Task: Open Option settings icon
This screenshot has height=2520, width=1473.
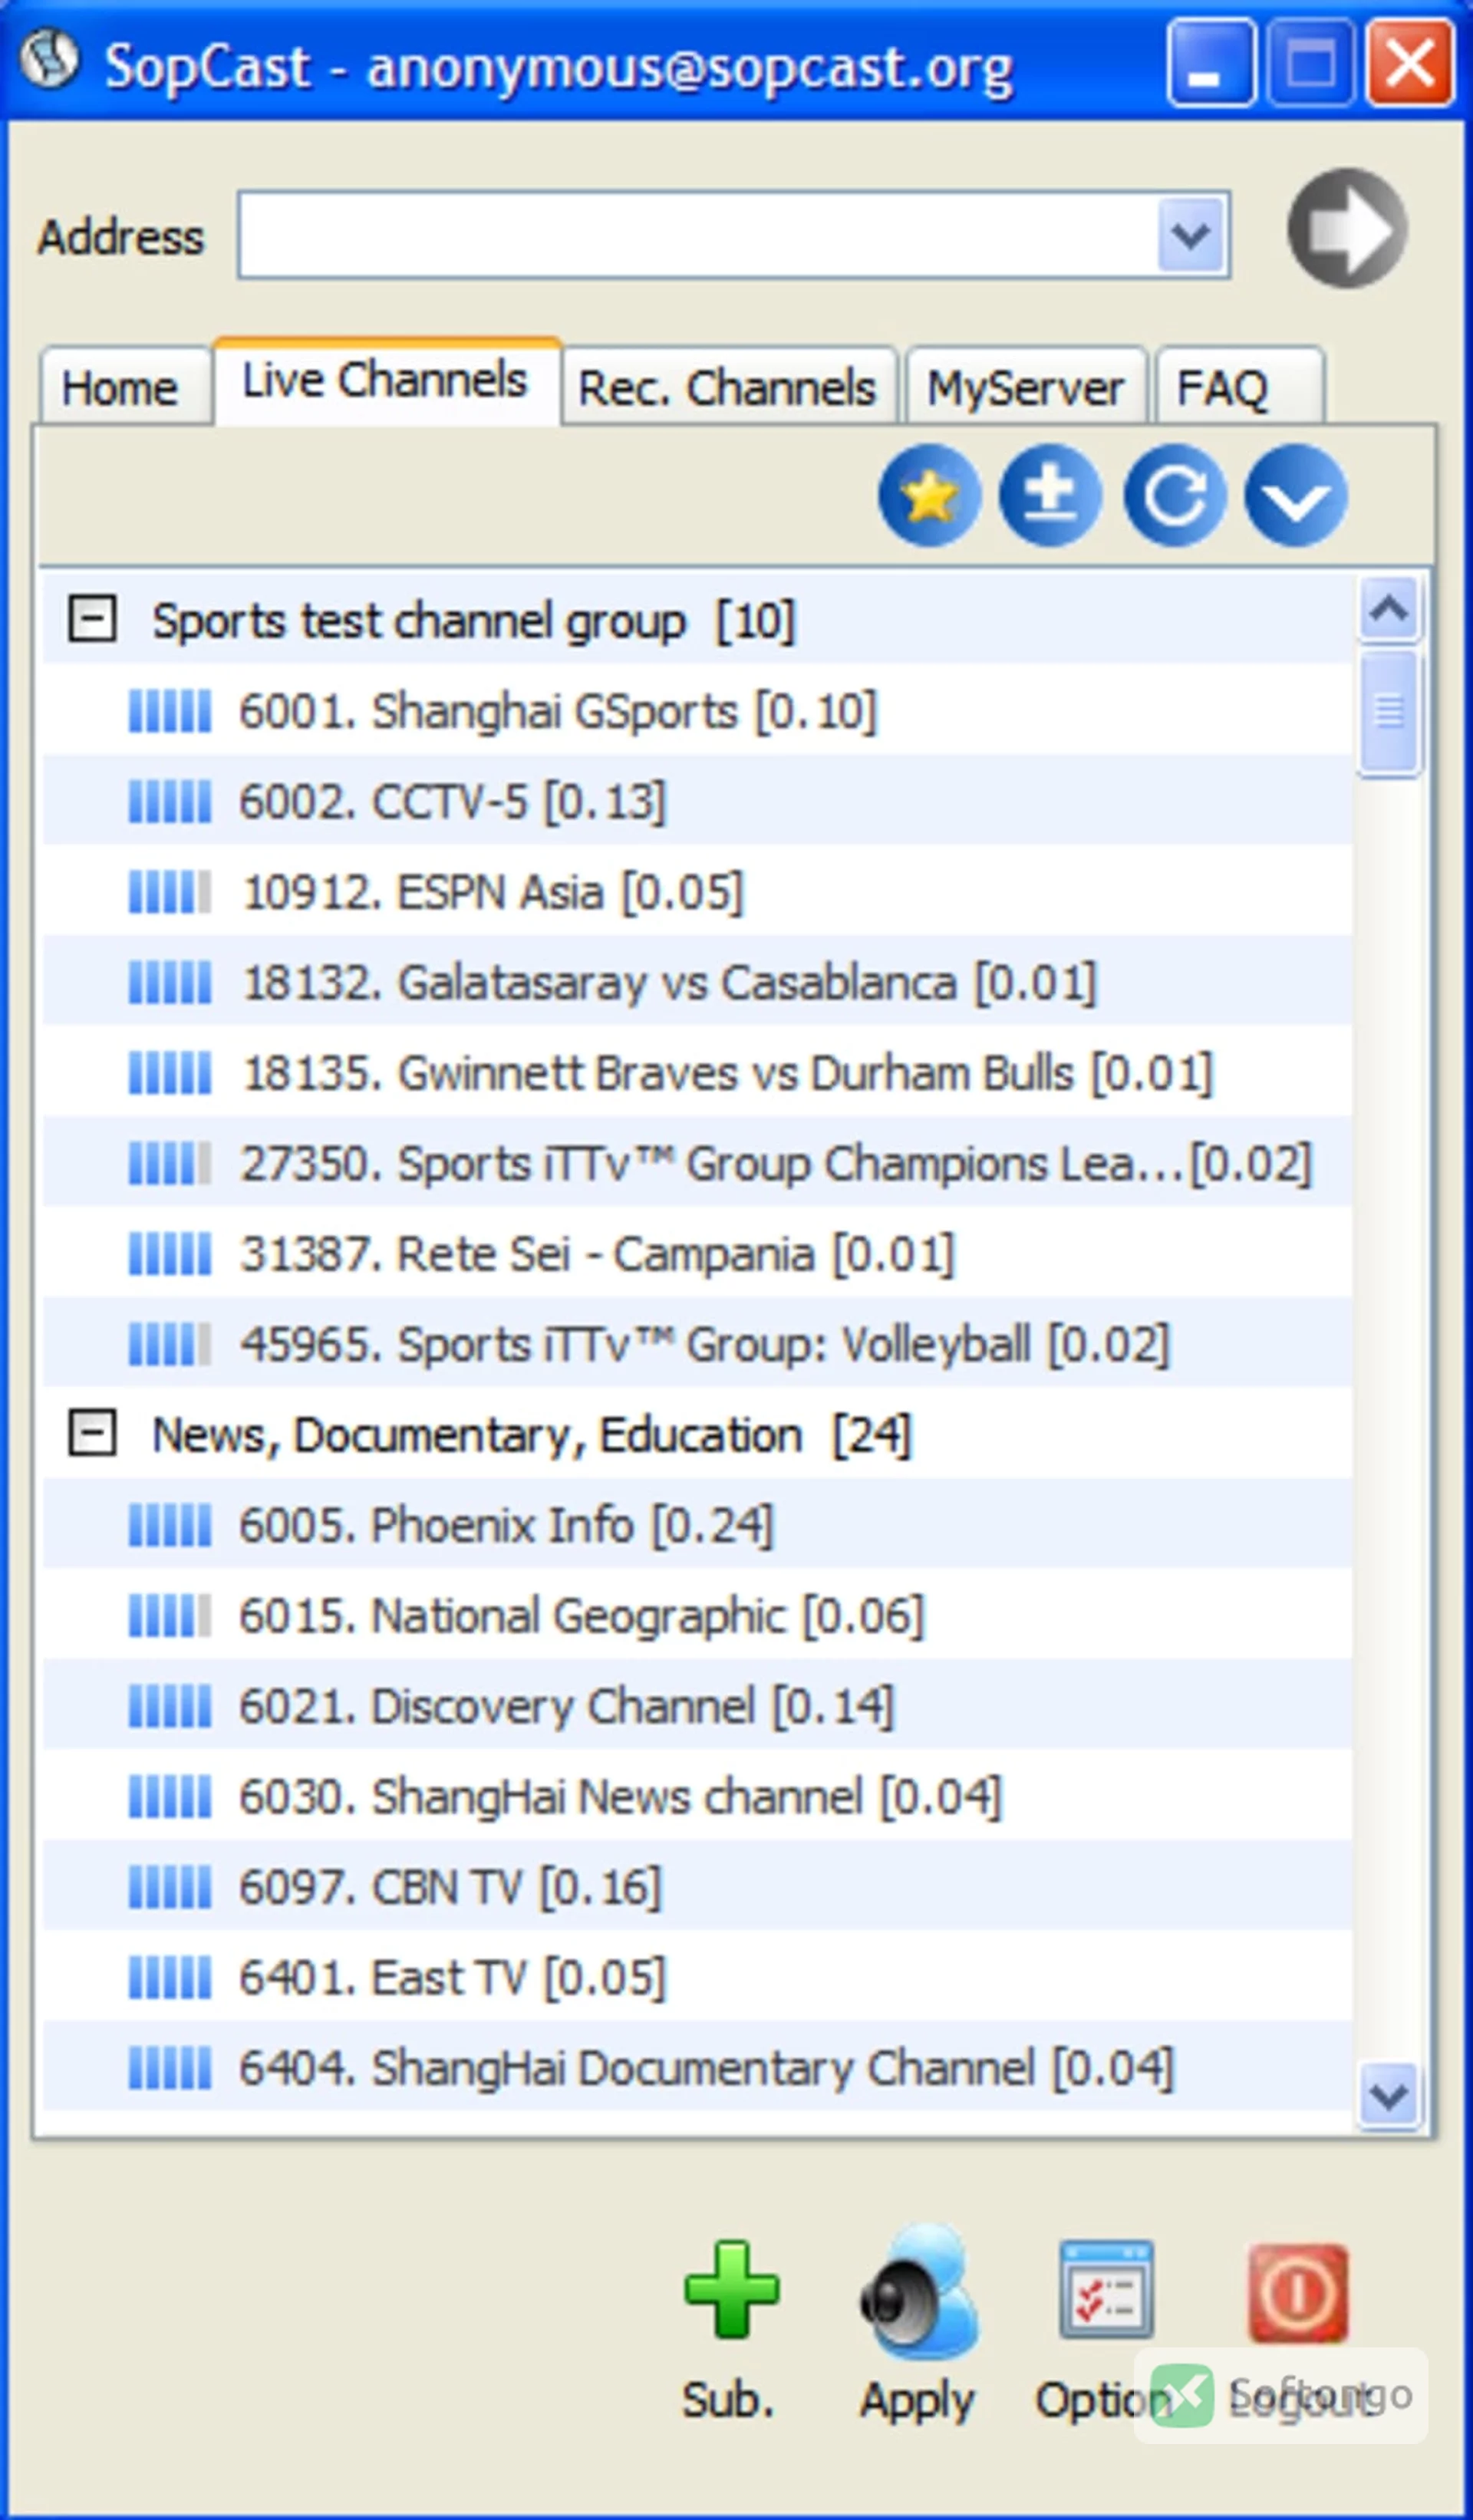Action: [x=1105, y=2290]
